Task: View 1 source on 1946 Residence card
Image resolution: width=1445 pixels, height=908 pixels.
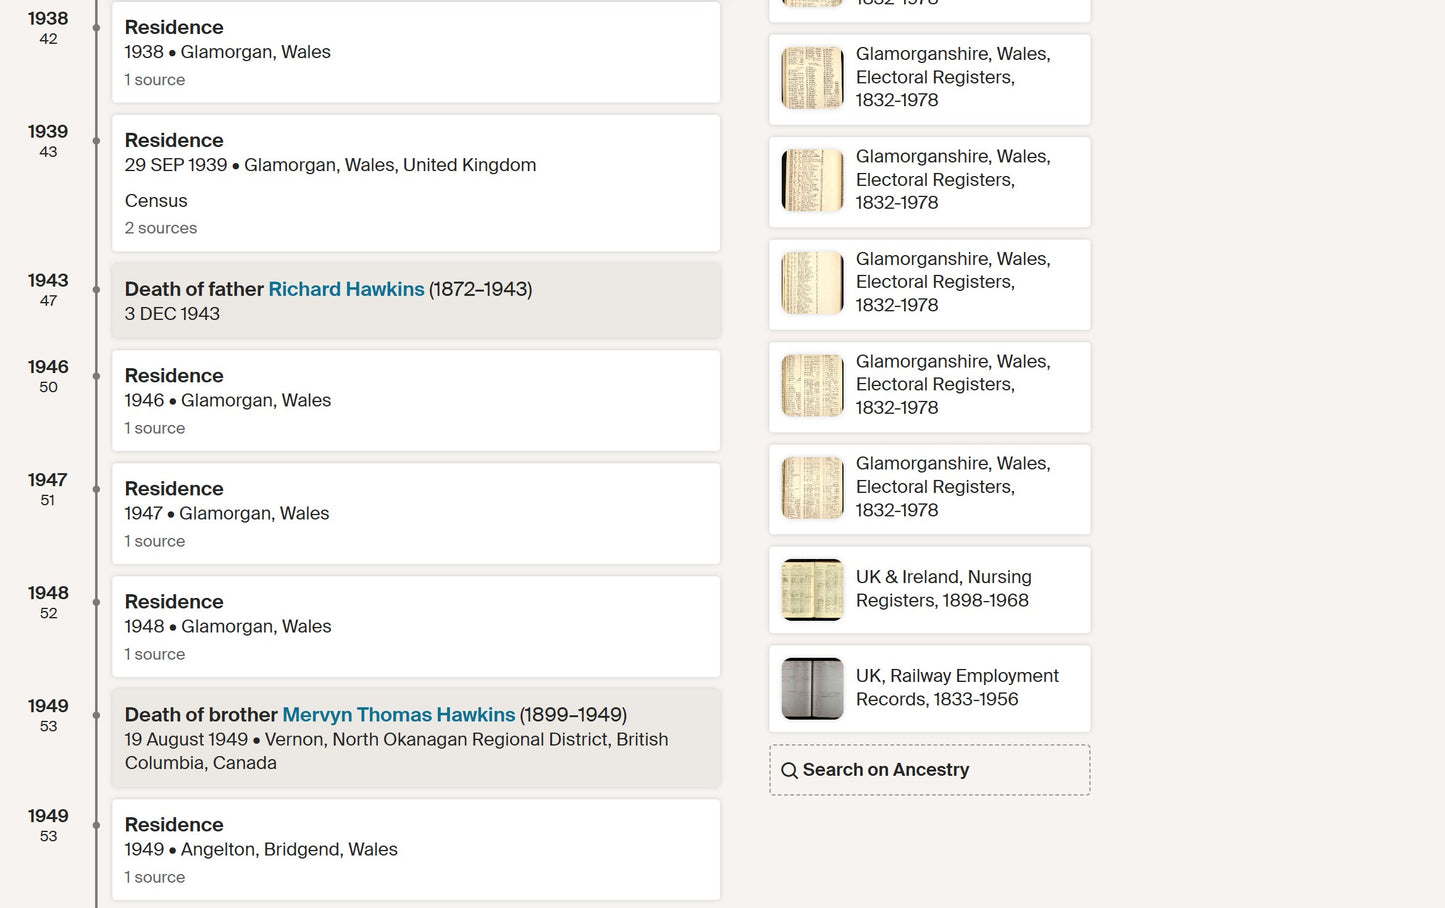Action: 155,428
